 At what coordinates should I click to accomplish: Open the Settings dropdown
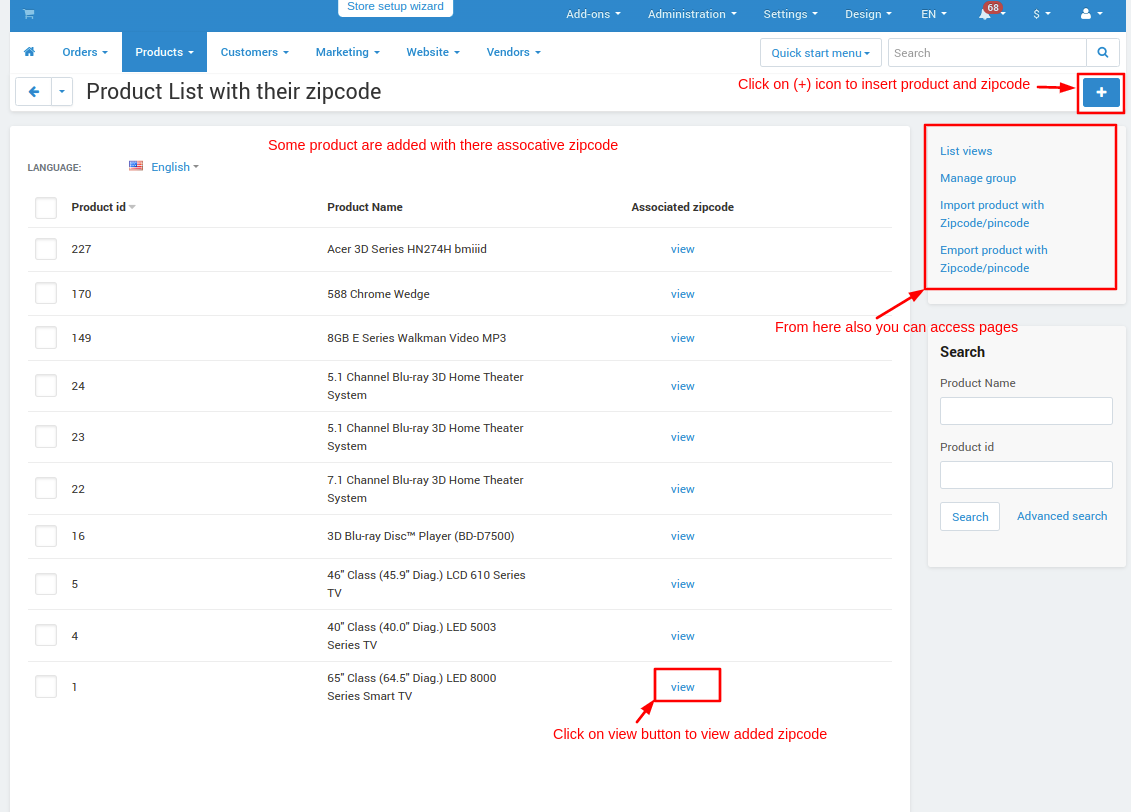(x=791, y=14)
